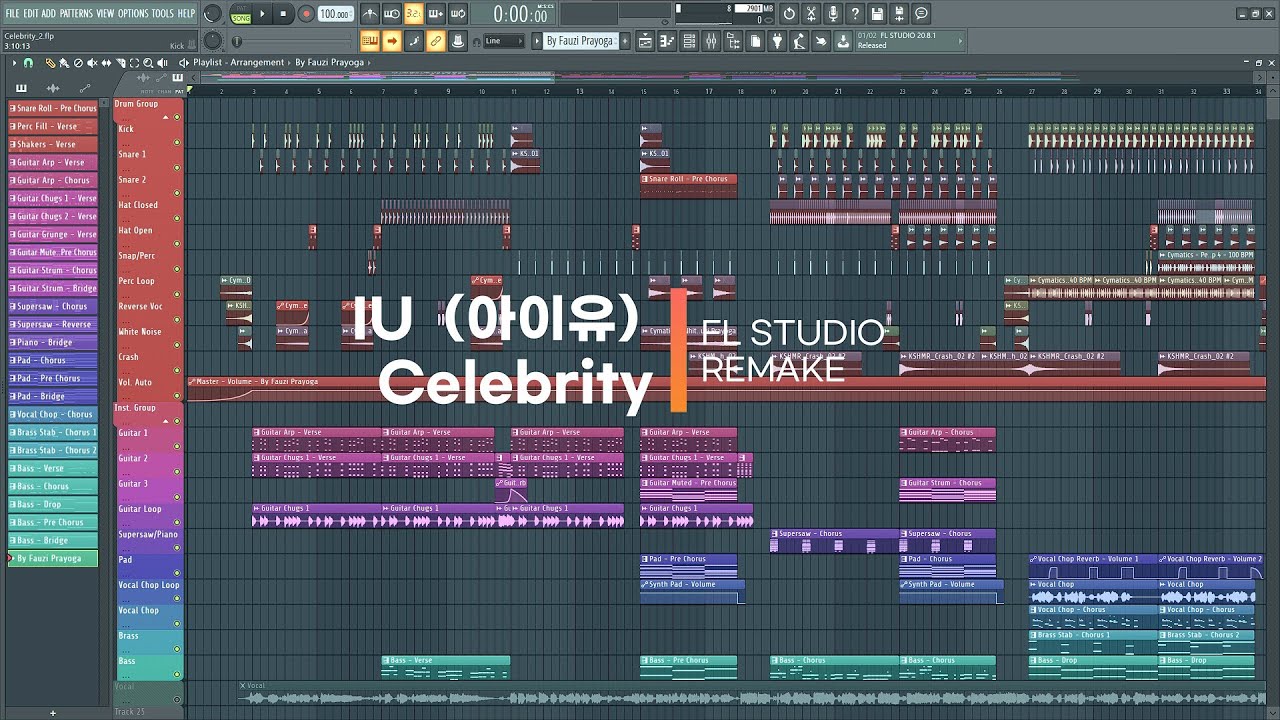
Task: Mute the Kick track
Action: (x=177, y=142)
